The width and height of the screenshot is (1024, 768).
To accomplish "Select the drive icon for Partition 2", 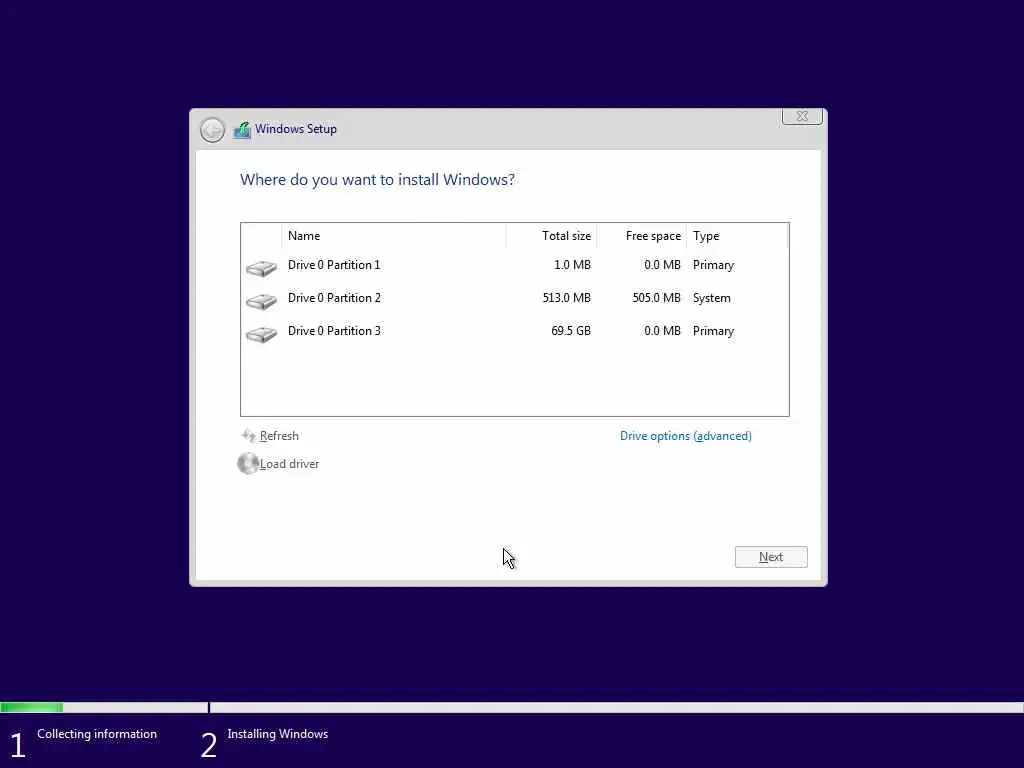I will [x=261, y=301].
